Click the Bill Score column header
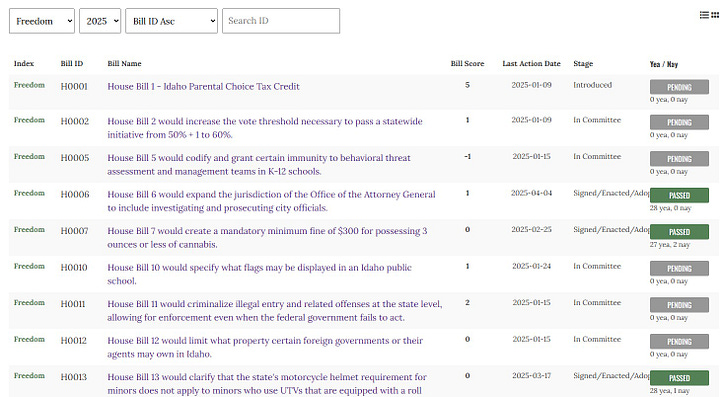 click(467, 64)
